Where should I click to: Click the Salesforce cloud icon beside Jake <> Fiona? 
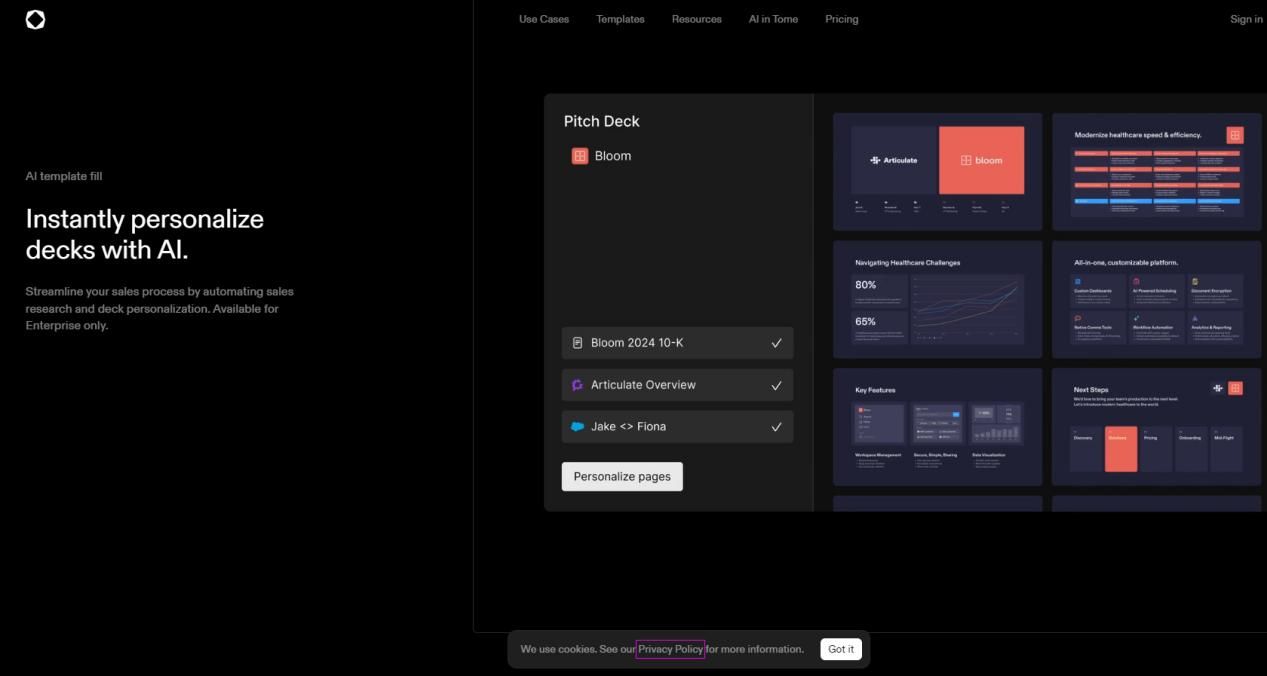point(577,427)
